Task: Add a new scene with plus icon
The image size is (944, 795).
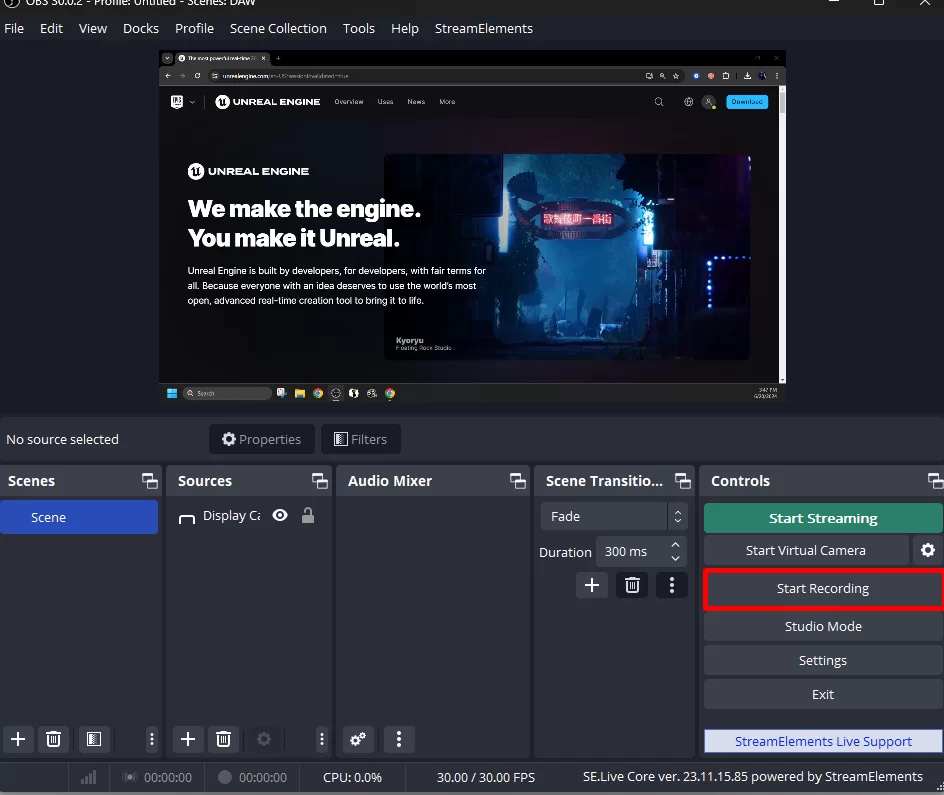Action: tap(18, 739)
